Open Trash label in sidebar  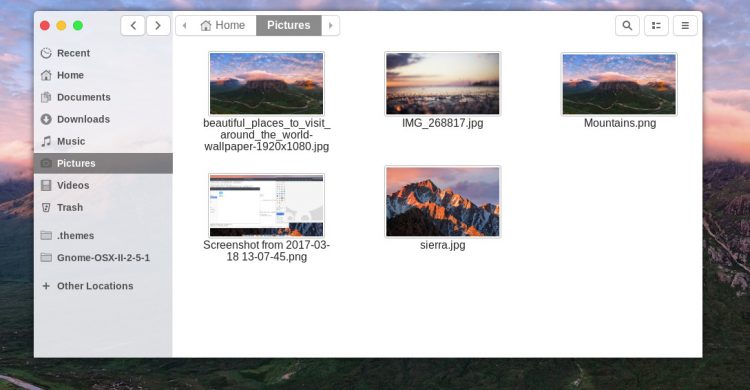[x=70, y=207]
